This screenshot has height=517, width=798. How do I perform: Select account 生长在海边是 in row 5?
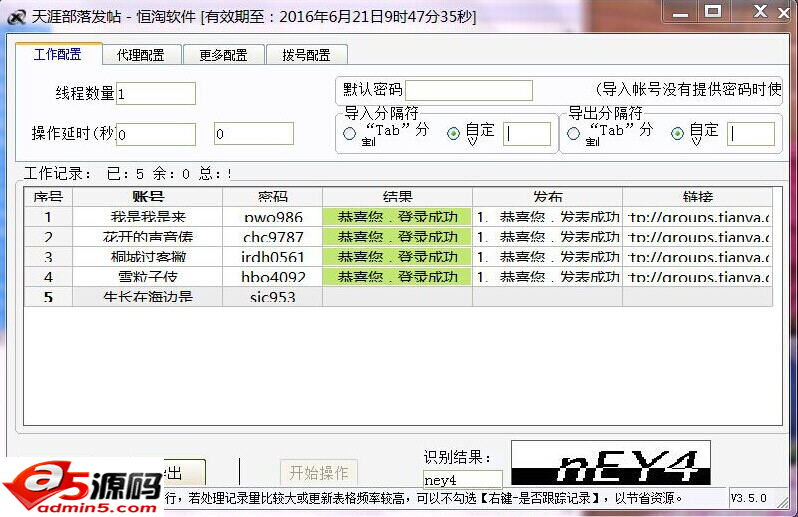click(x=148, y=297)
